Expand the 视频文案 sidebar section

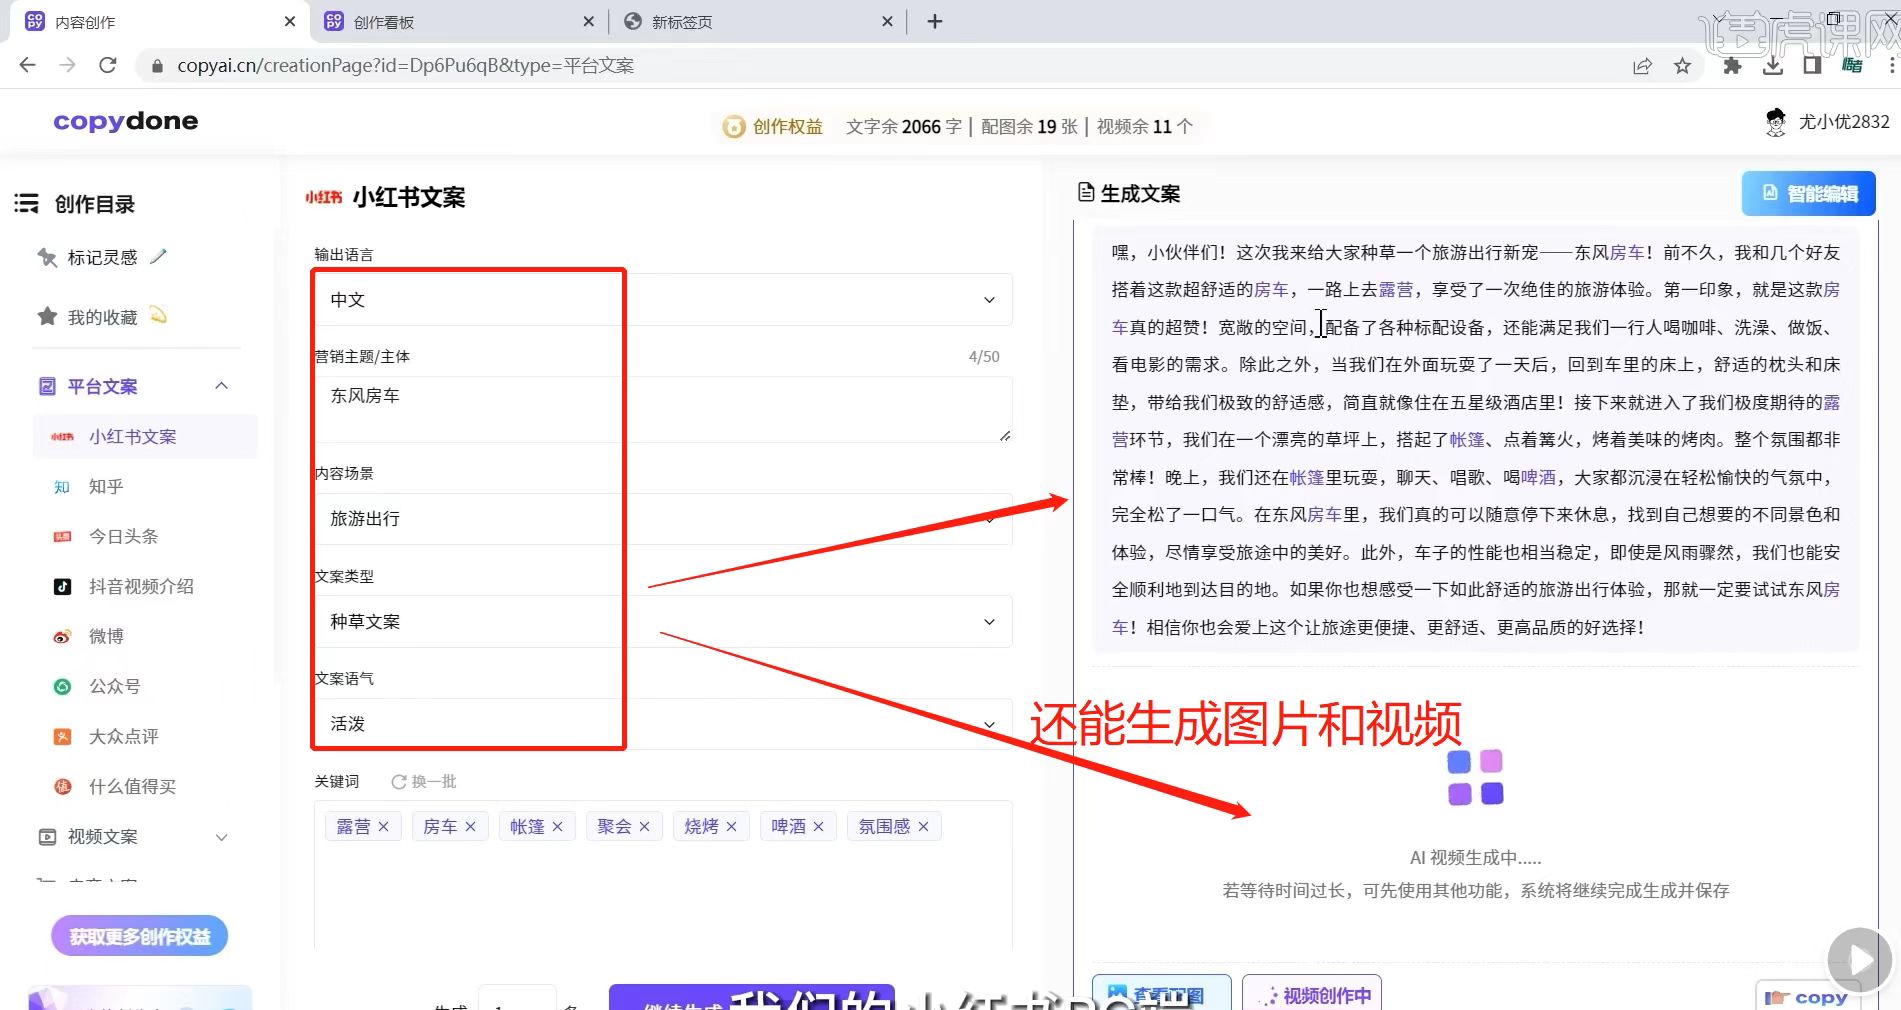click(x=222, y=837)
